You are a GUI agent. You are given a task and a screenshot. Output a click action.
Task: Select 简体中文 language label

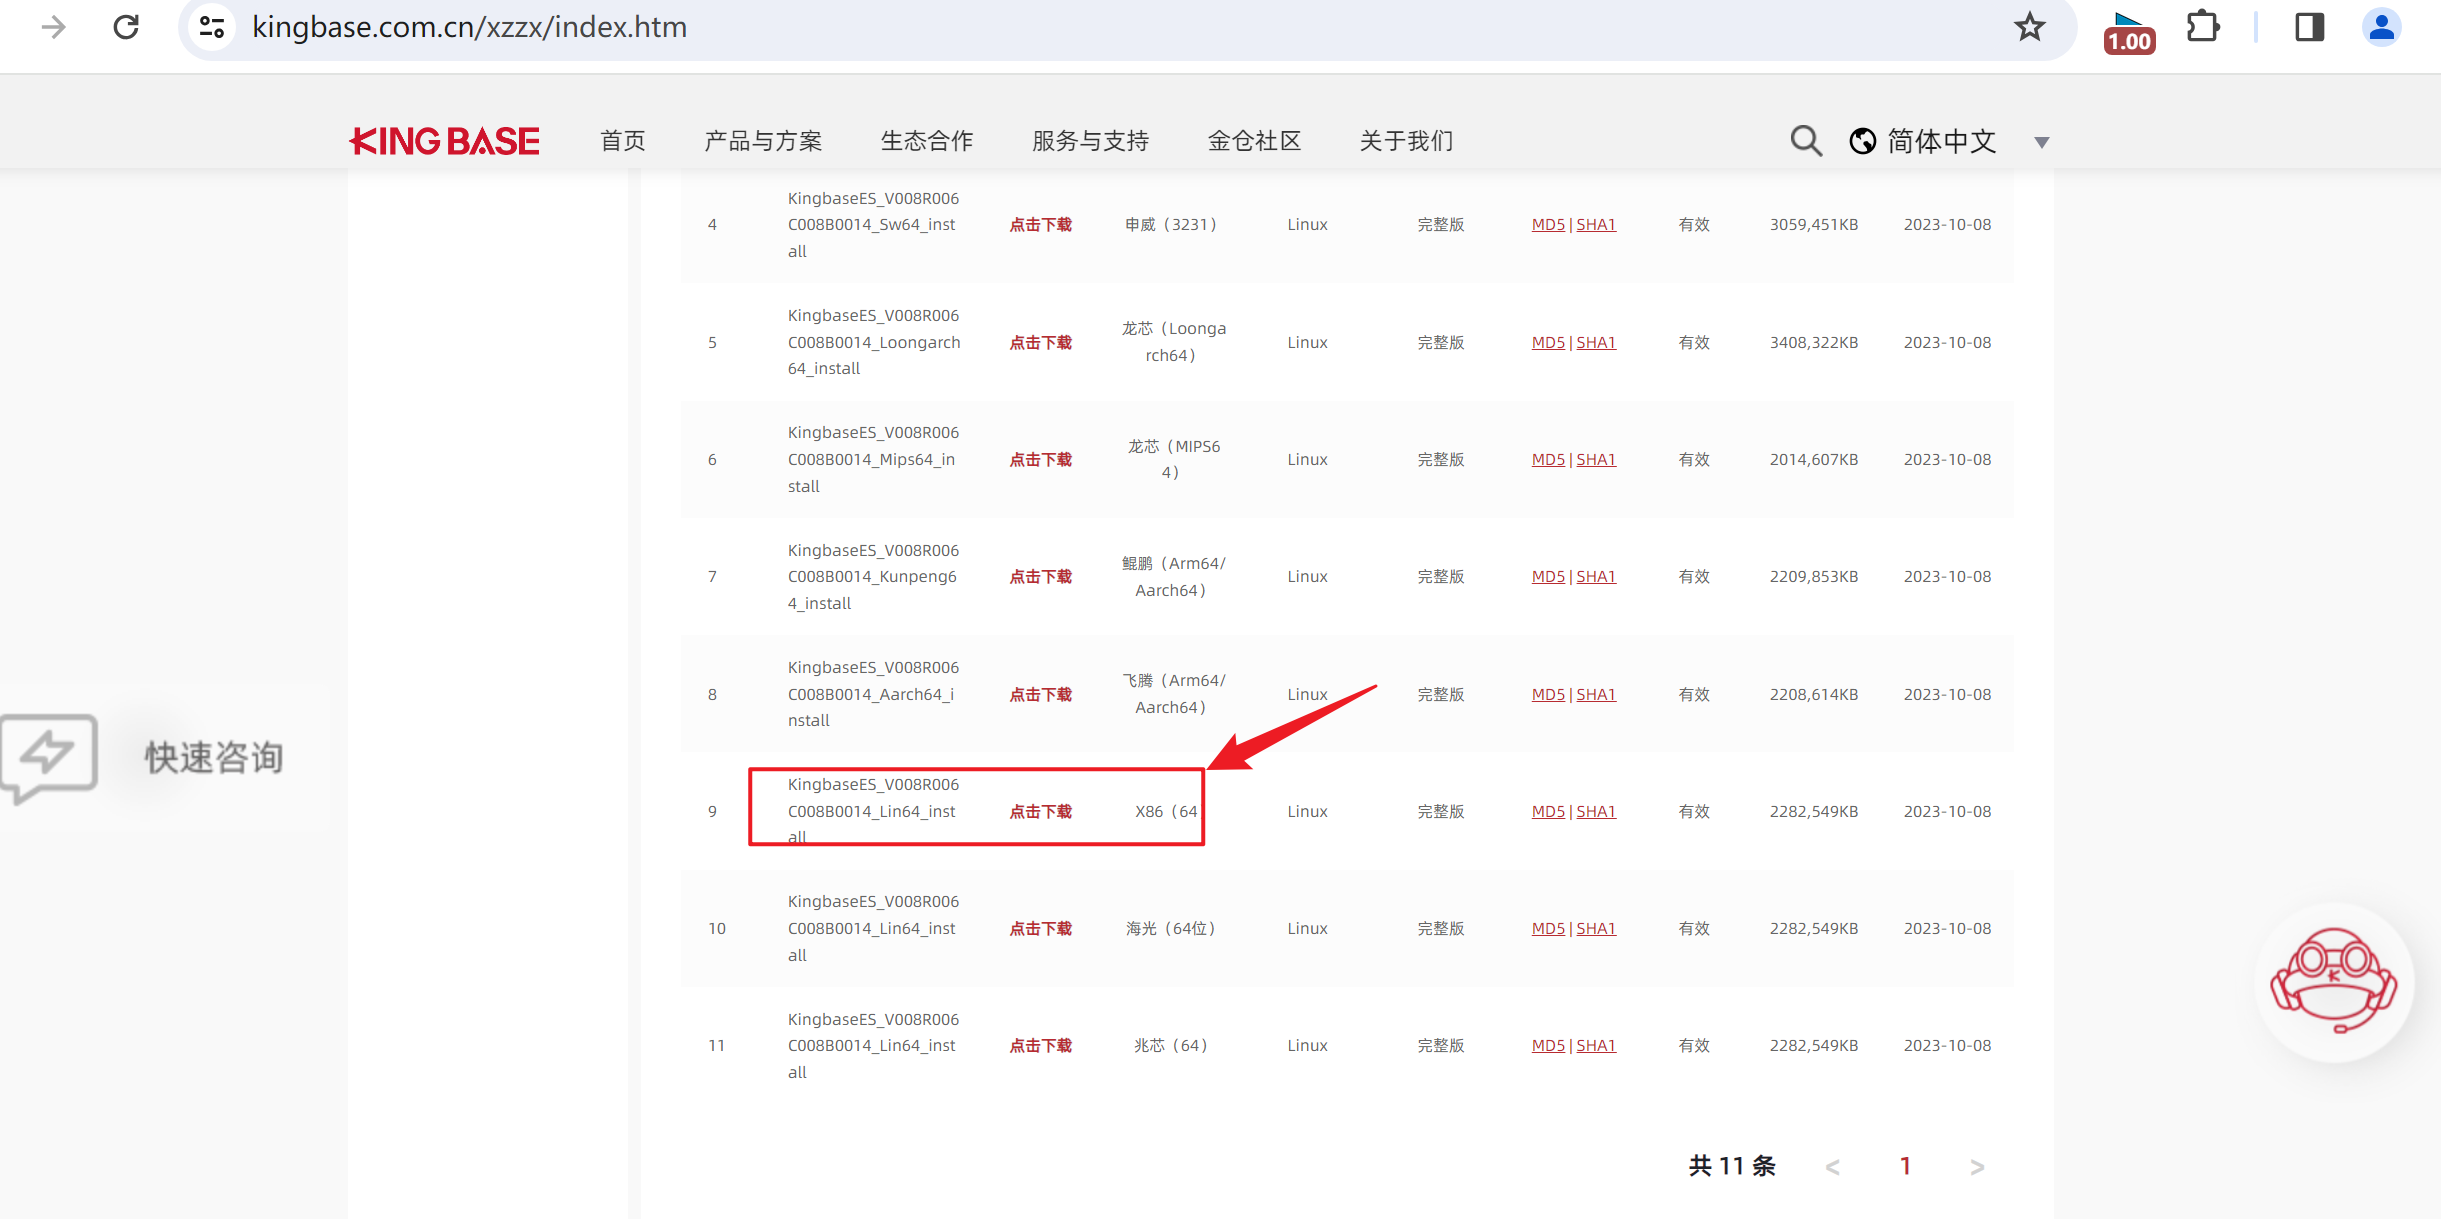(x=1941, y=141)
